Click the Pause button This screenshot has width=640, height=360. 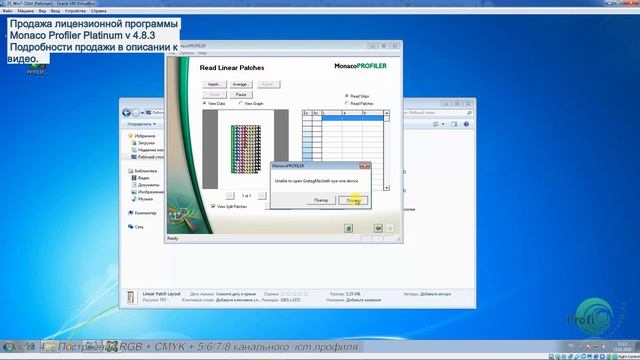[241, 95]
